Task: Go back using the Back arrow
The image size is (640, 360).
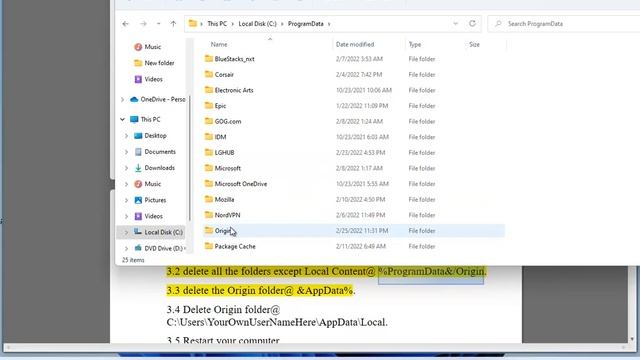Action: click(x=125, y=24)
